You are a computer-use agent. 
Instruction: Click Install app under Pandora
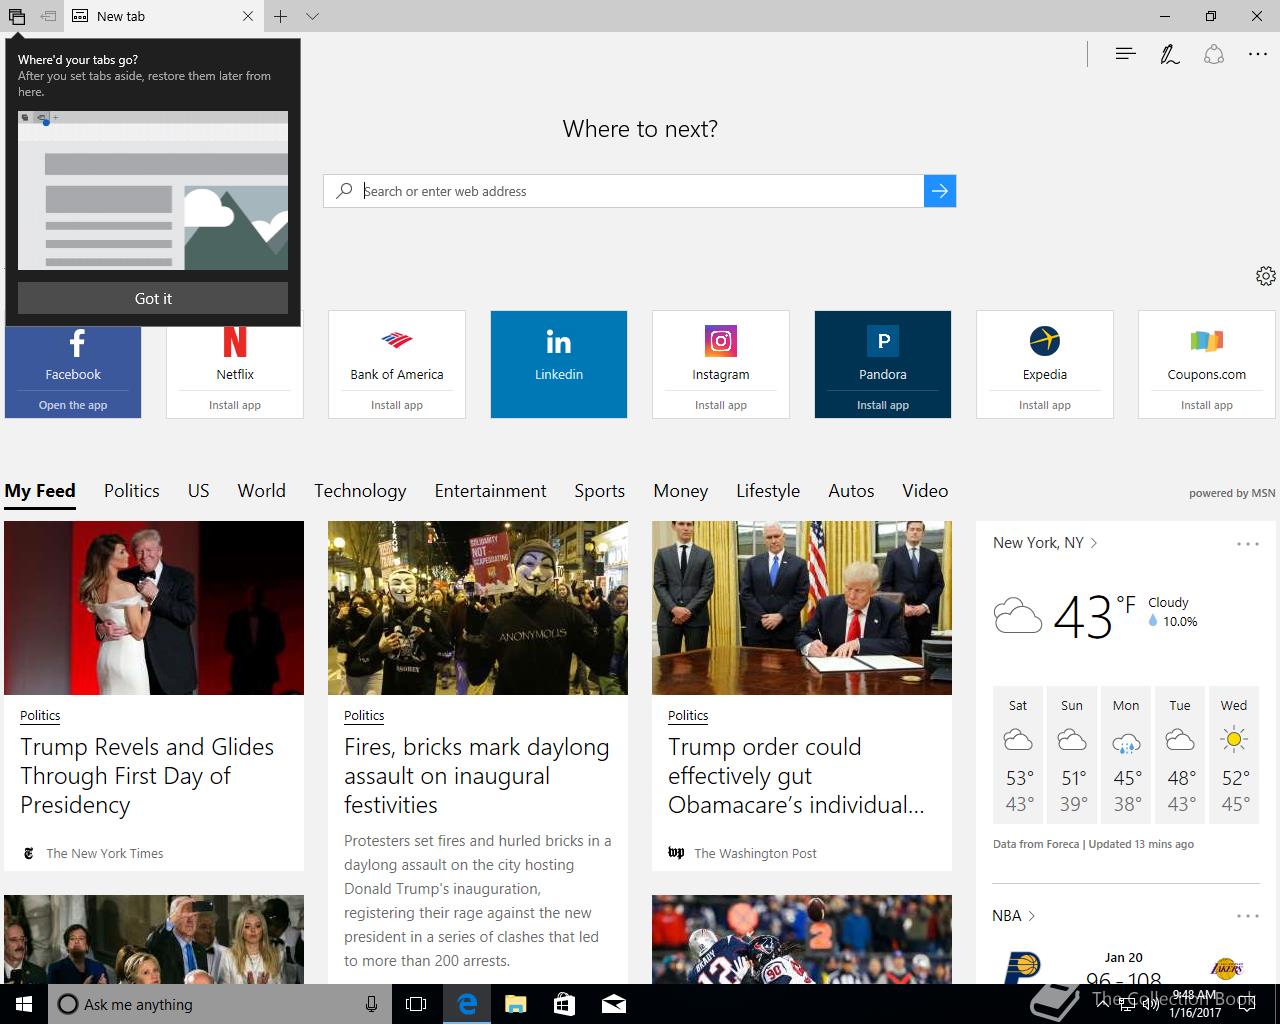tap(883, 405)
